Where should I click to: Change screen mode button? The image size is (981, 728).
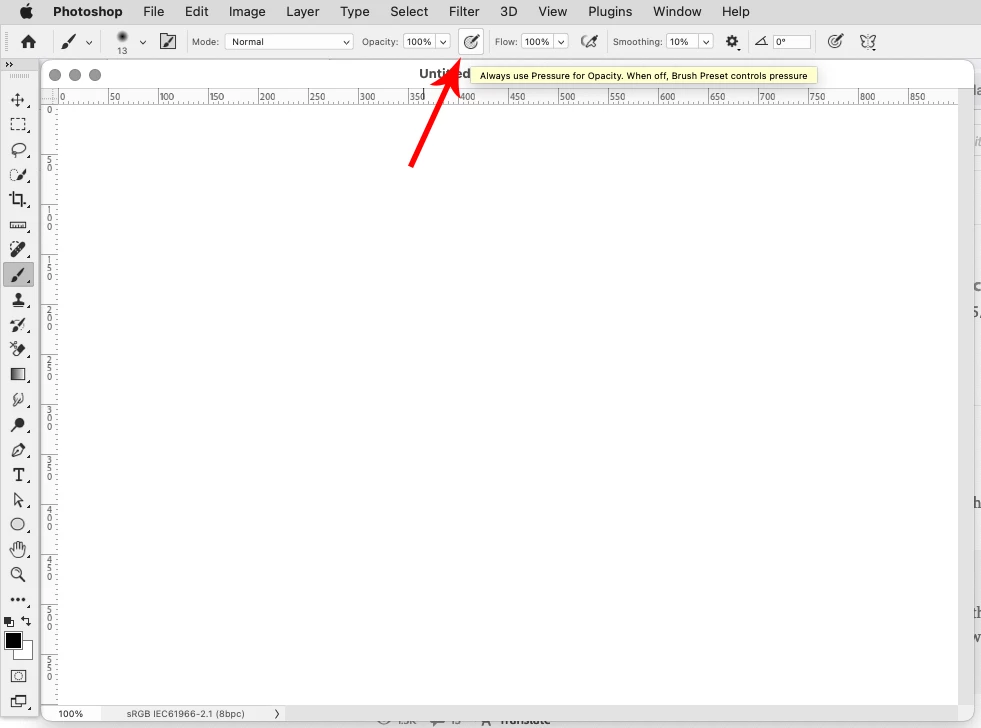(x=18, y=702)
